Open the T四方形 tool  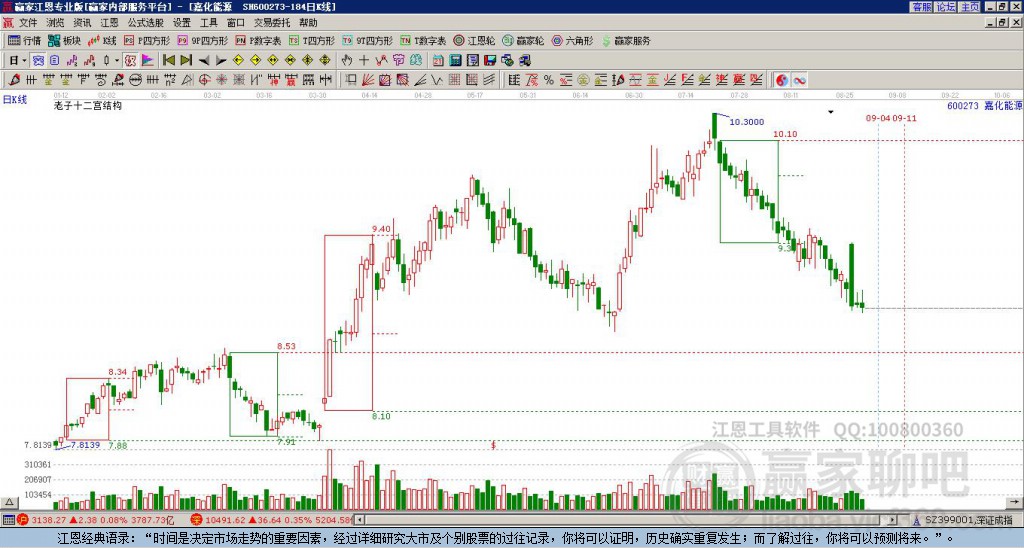312,40
